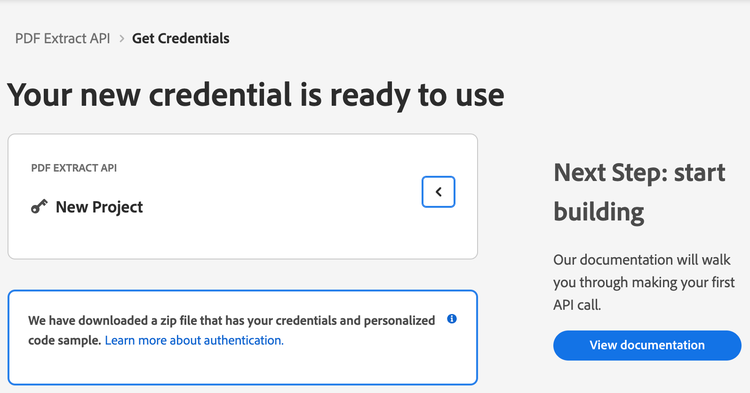Click the word 'credential' in main heading

221,94
